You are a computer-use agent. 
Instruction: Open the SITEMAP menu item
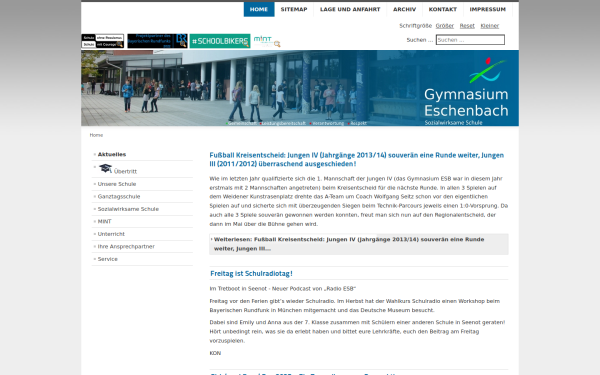294,9
